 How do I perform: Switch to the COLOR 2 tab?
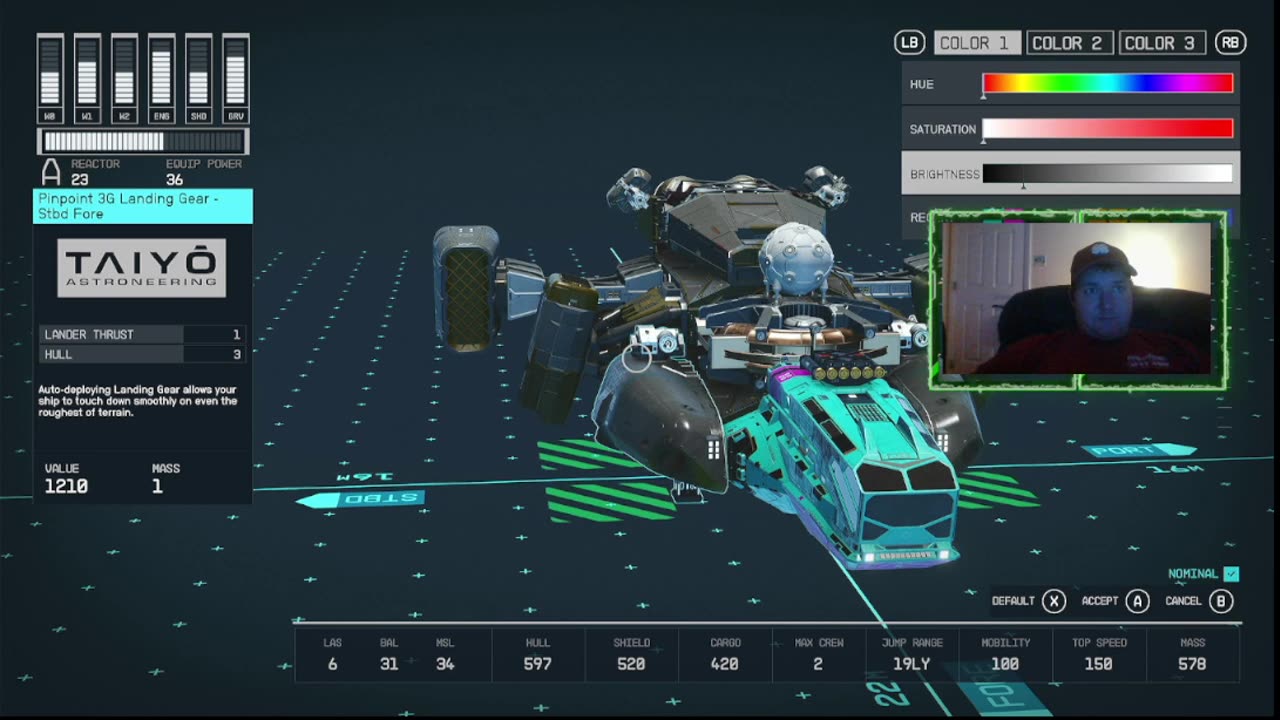(x=1068, y=43)
